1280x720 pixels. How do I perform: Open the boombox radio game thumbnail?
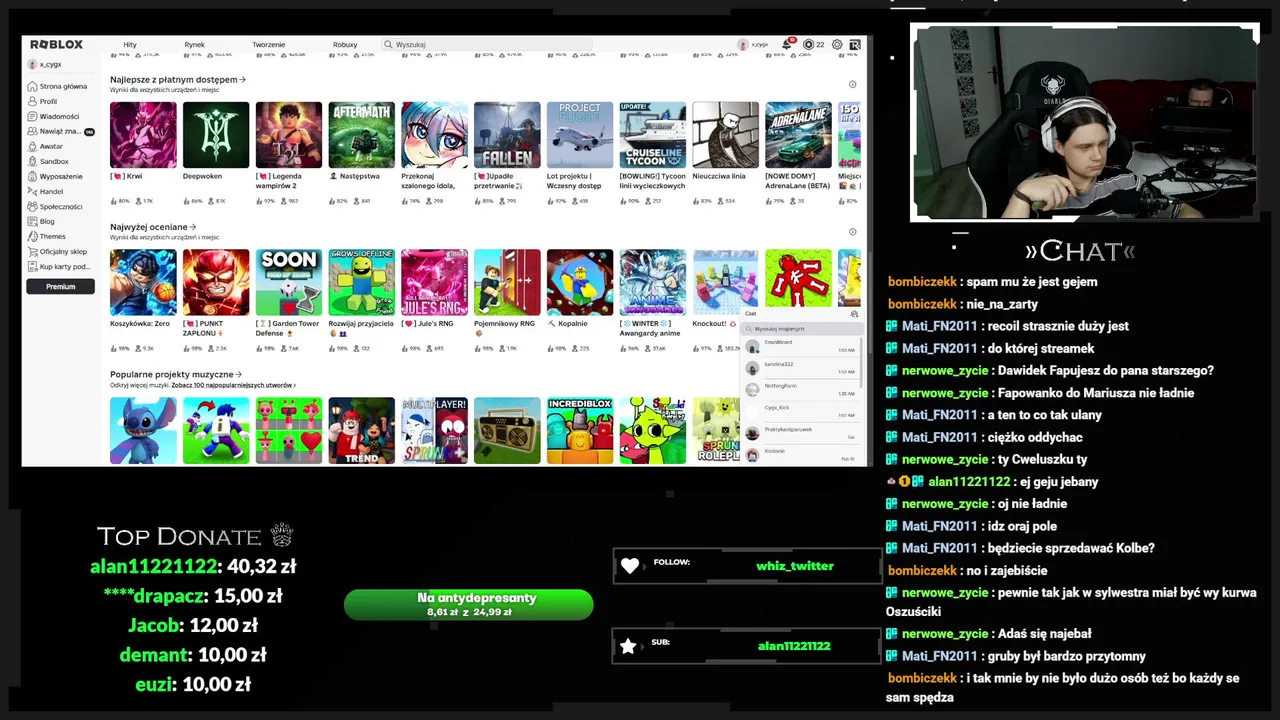pyautogui.click(x=507, y=431)
